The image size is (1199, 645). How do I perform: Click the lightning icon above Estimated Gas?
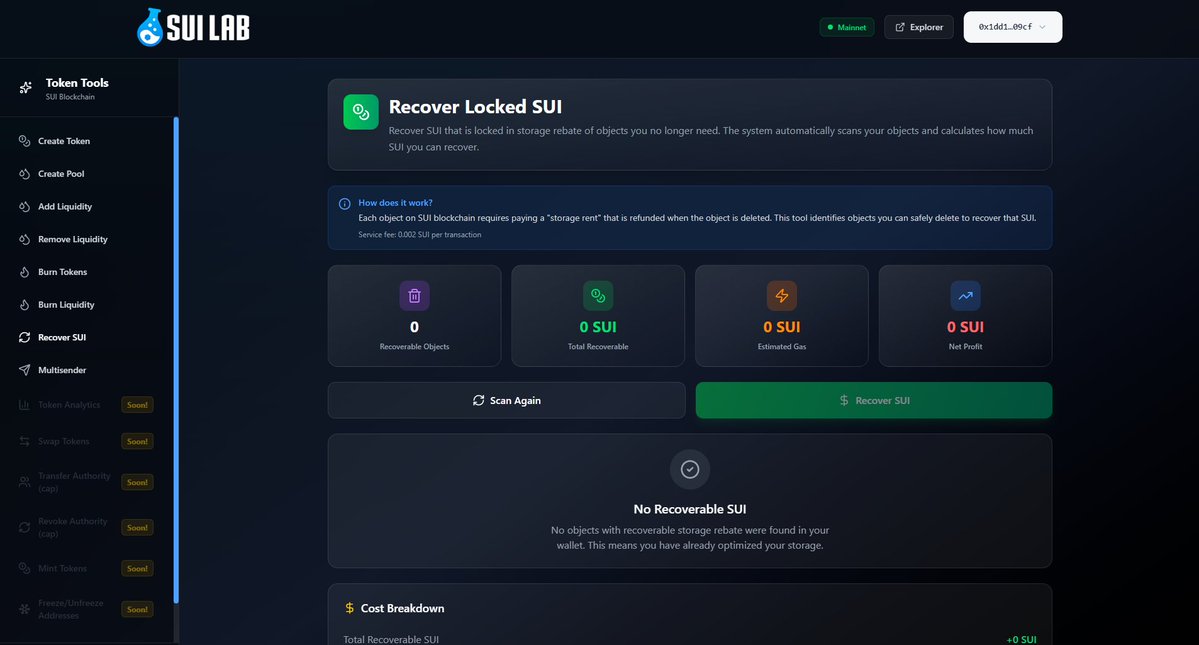(x=781, y=295)
